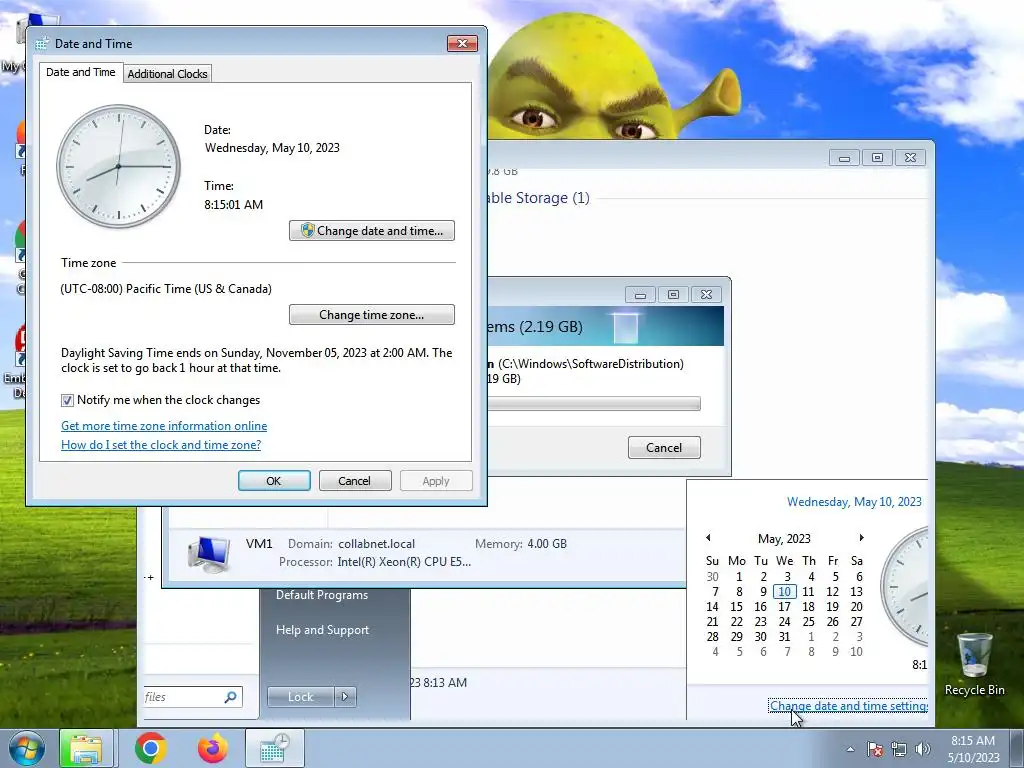
Task: Click the Start menu search magnifier icon
Action: (x=231, y=697)
